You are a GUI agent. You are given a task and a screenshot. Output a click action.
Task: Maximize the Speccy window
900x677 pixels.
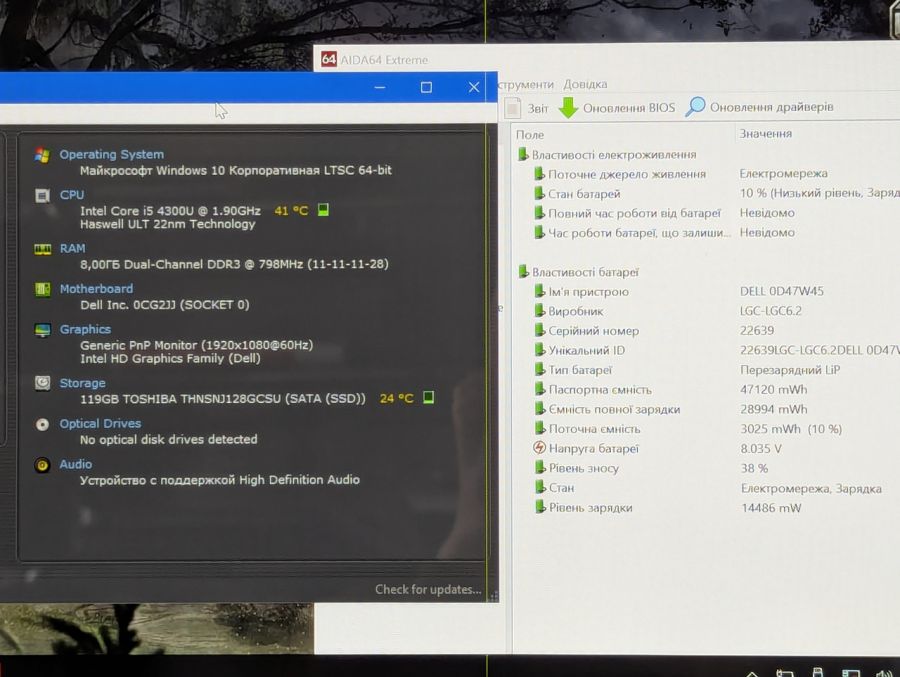[x=426, y=87]
